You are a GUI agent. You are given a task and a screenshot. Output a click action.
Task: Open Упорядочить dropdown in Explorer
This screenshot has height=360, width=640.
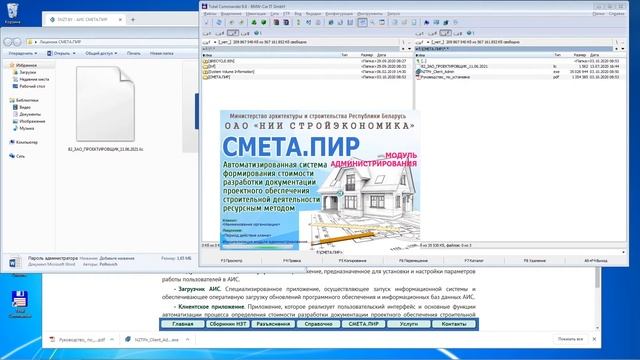point(23,53)
